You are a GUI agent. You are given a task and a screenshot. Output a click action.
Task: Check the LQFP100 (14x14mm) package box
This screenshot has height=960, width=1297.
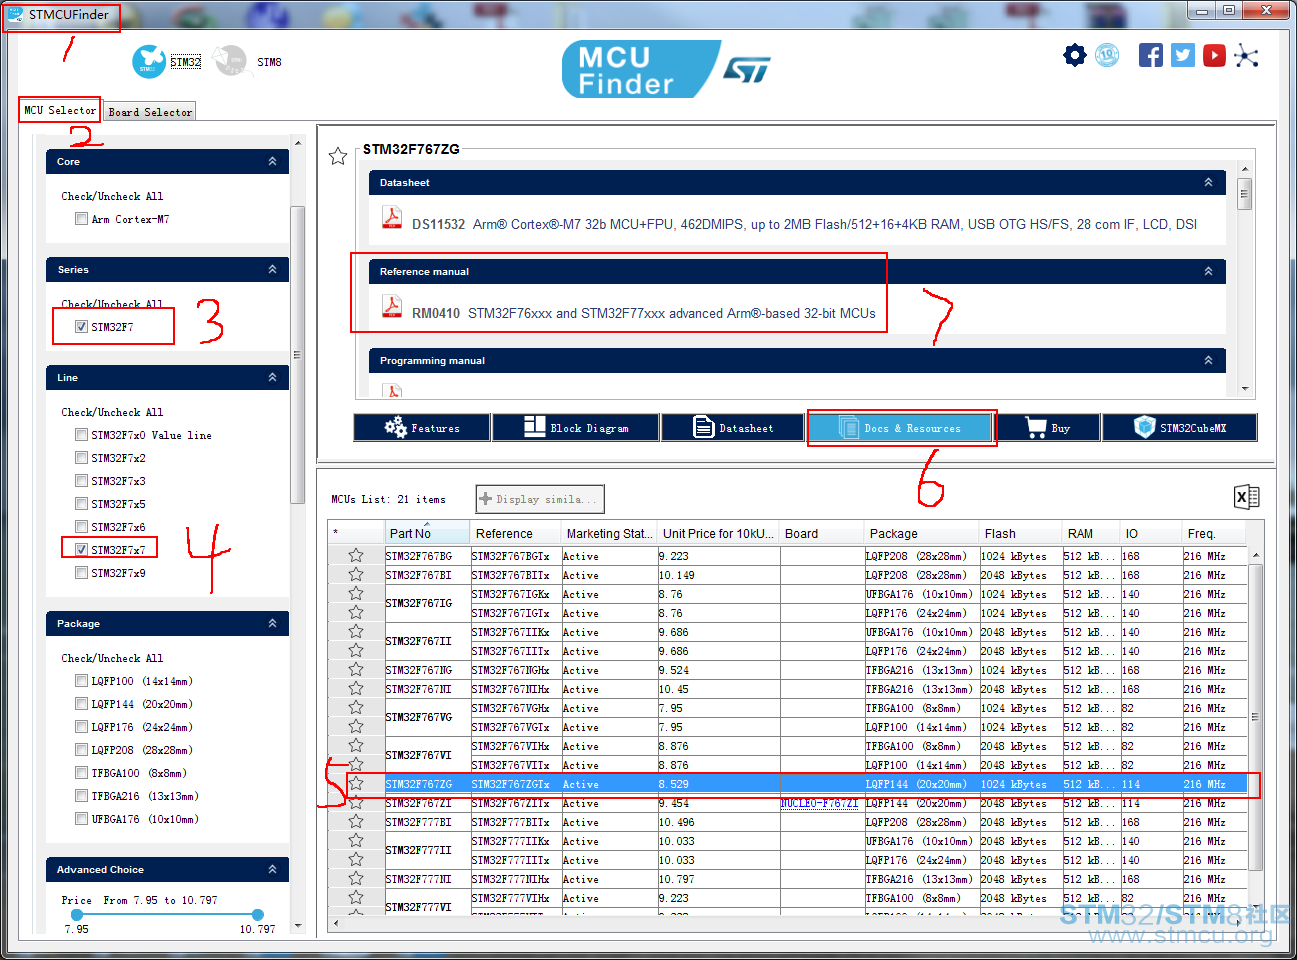[81, 681]
